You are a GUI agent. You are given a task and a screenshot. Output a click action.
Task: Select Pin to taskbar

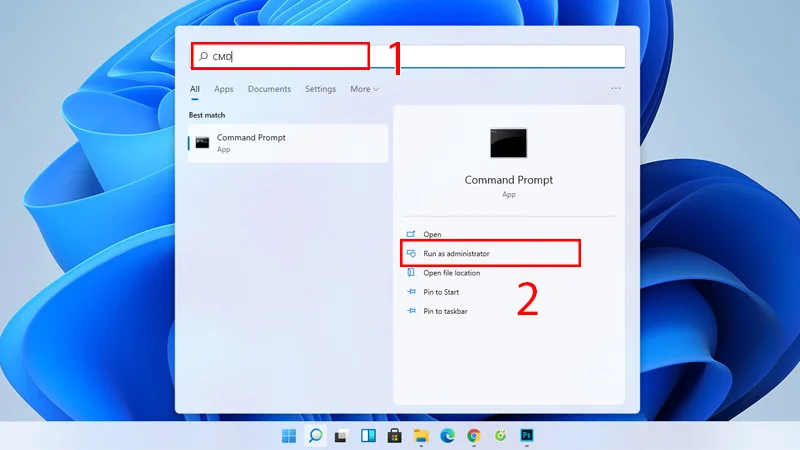(445, 311)
